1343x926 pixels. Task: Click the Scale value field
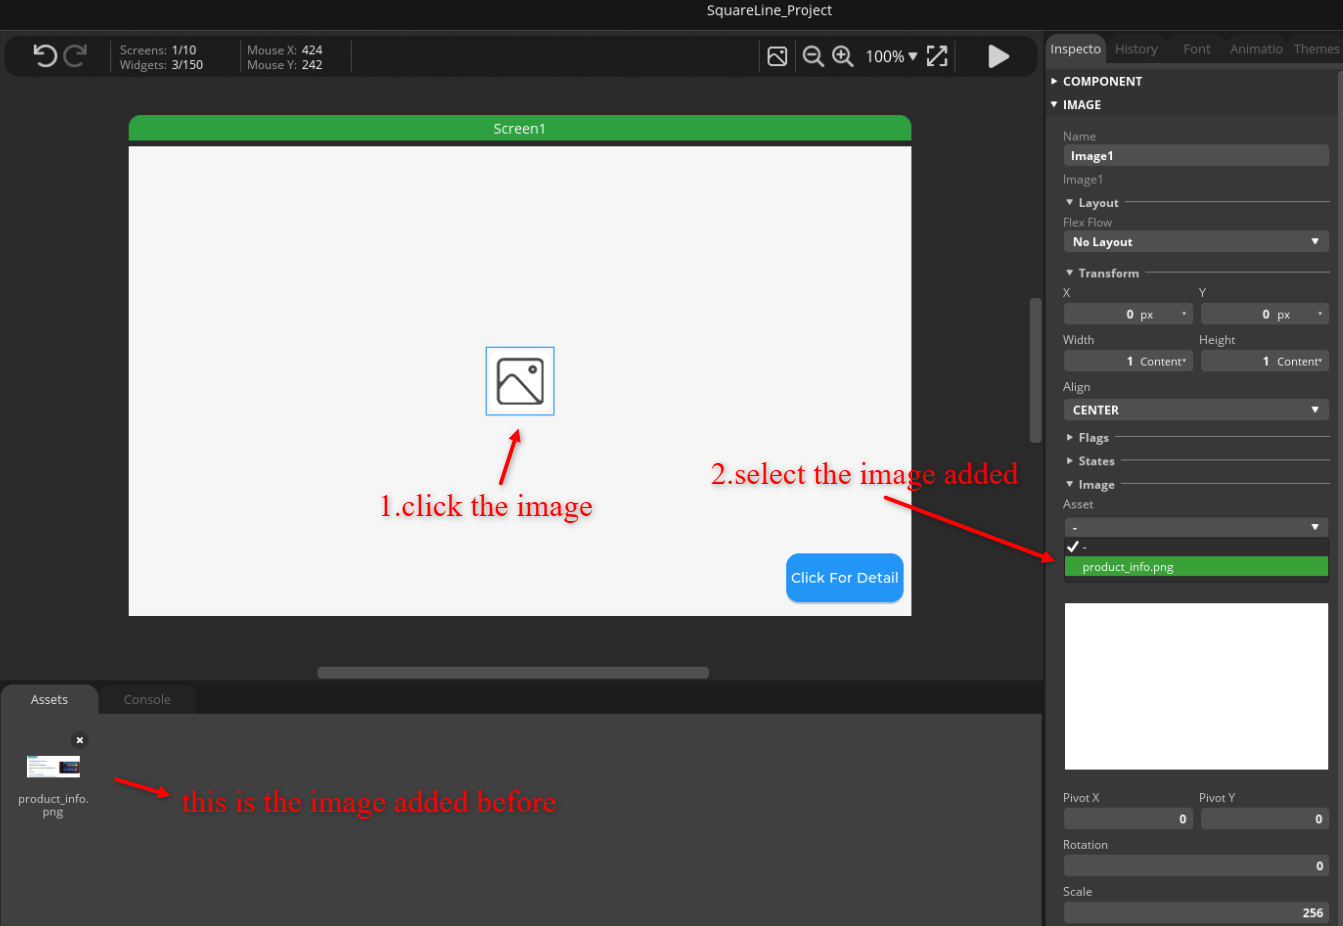pyautogui.click(x=1196, y=912)
